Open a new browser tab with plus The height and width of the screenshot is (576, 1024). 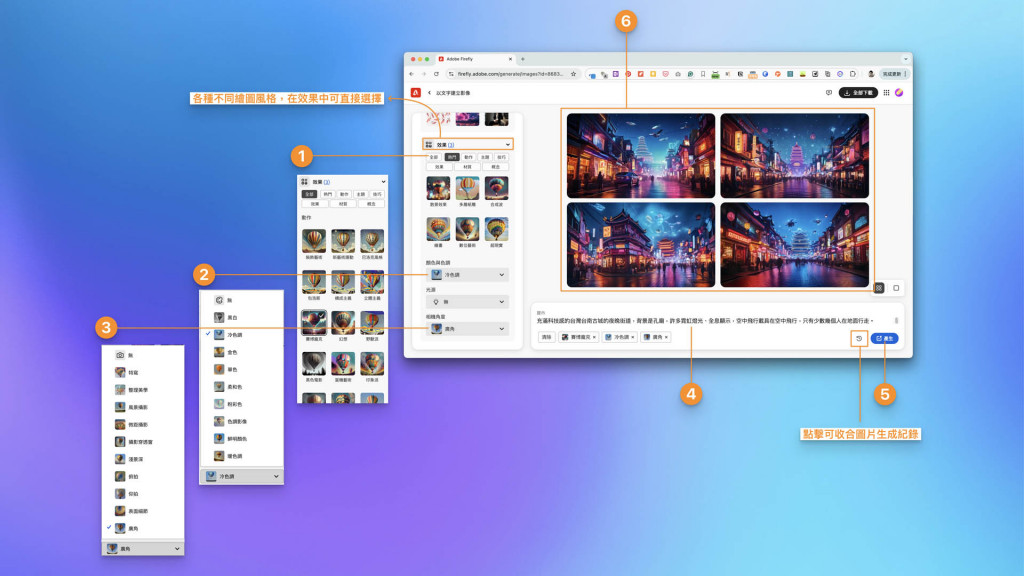522,59
